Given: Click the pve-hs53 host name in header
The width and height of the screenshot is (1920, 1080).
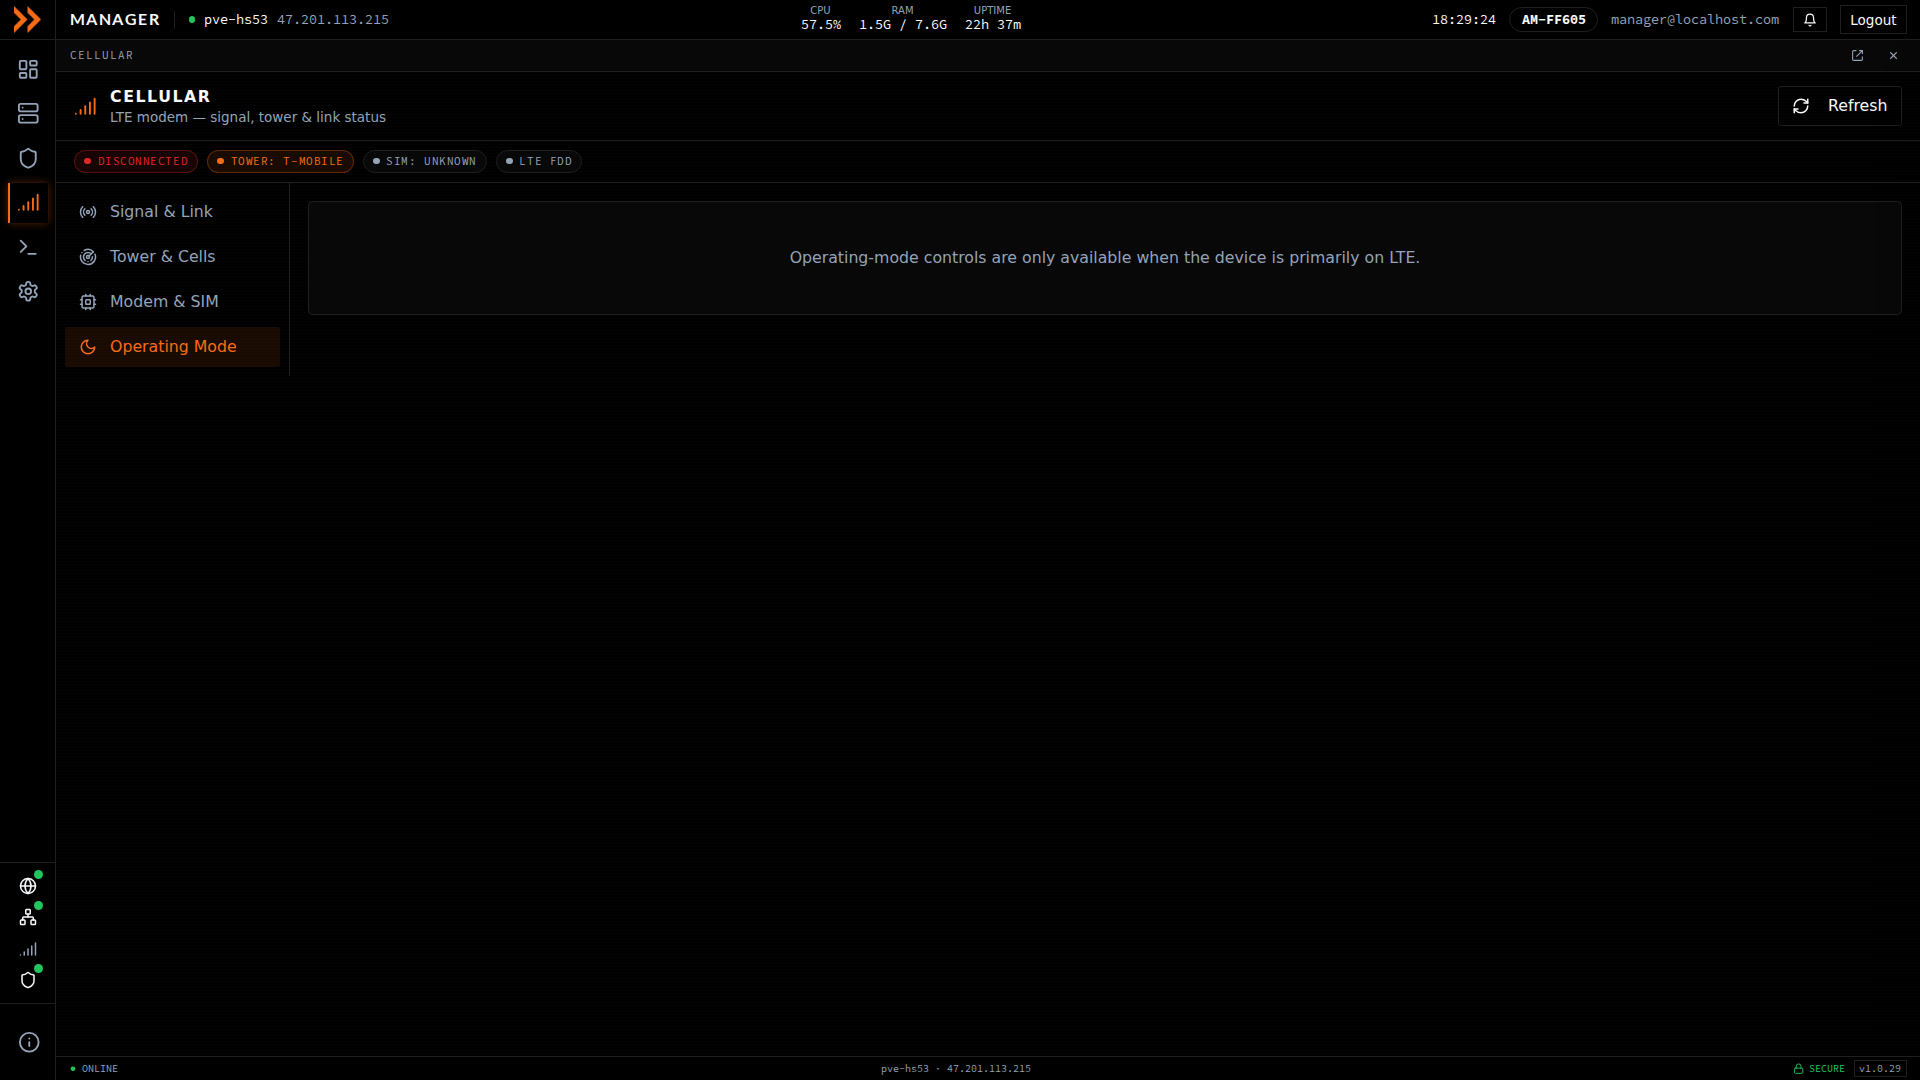Looking at the screenshot, I should click(x=235, y=20).
